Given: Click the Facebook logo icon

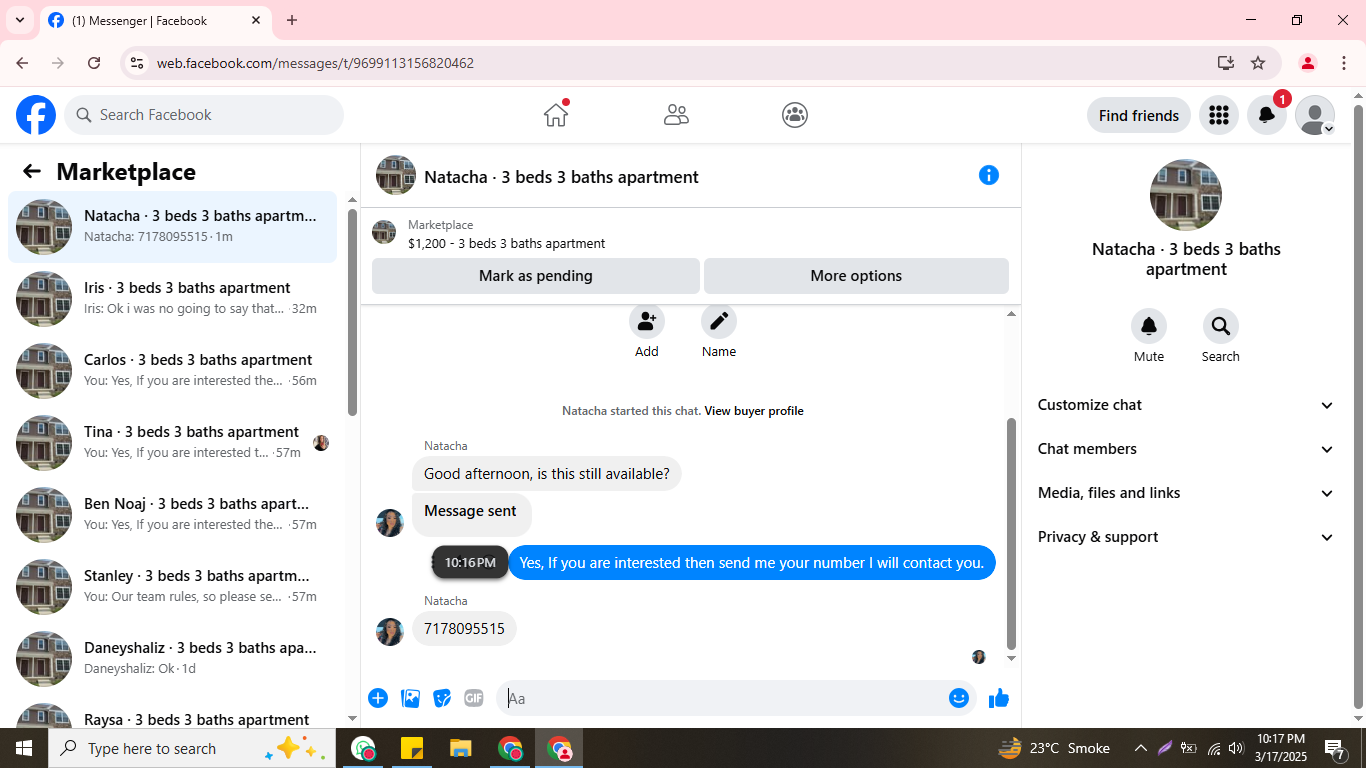Looking at the screenshot, I should point(36,115).
